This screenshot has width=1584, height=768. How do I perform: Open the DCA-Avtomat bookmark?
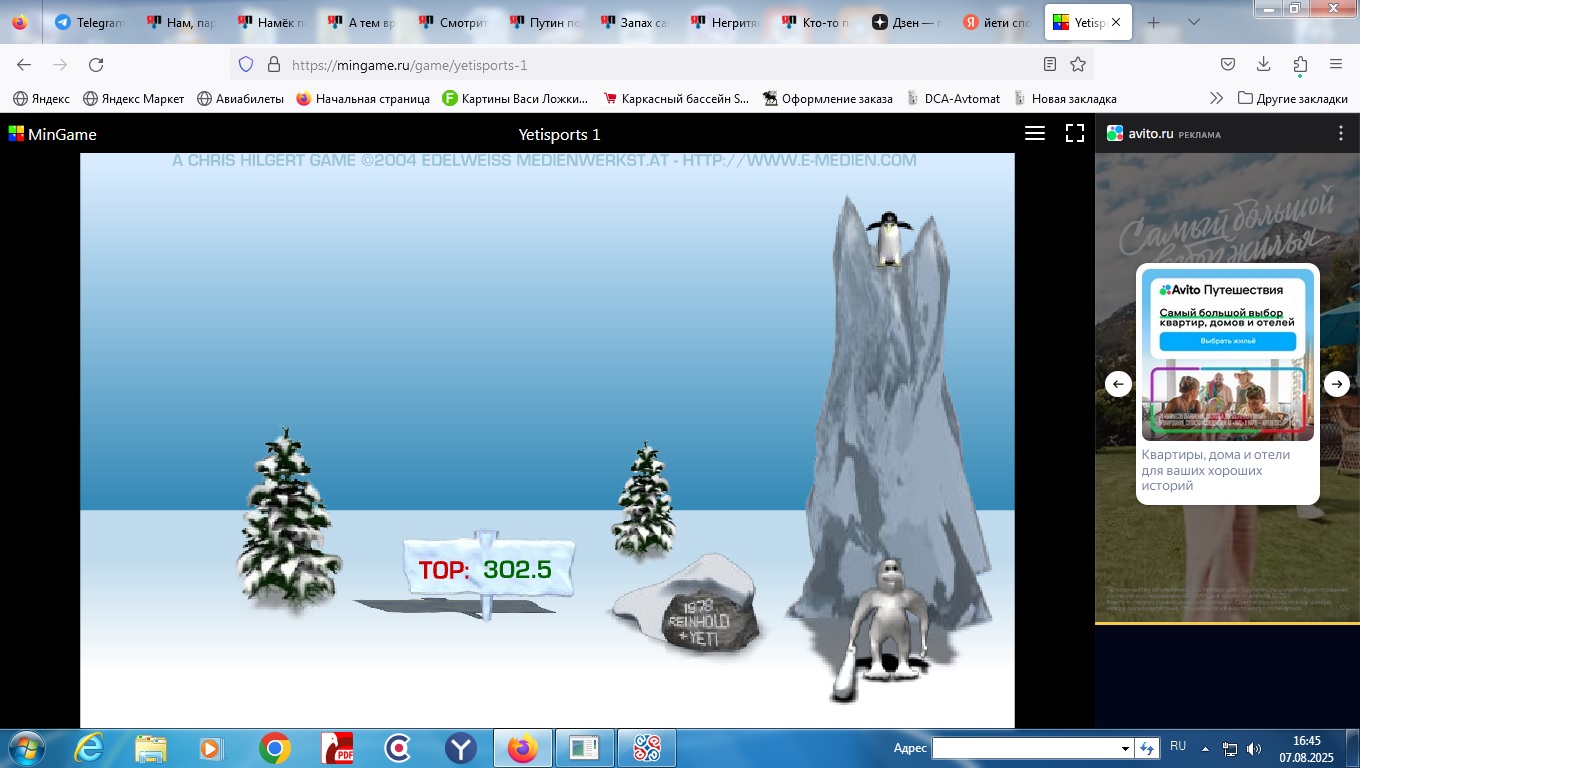click(953, 98)
